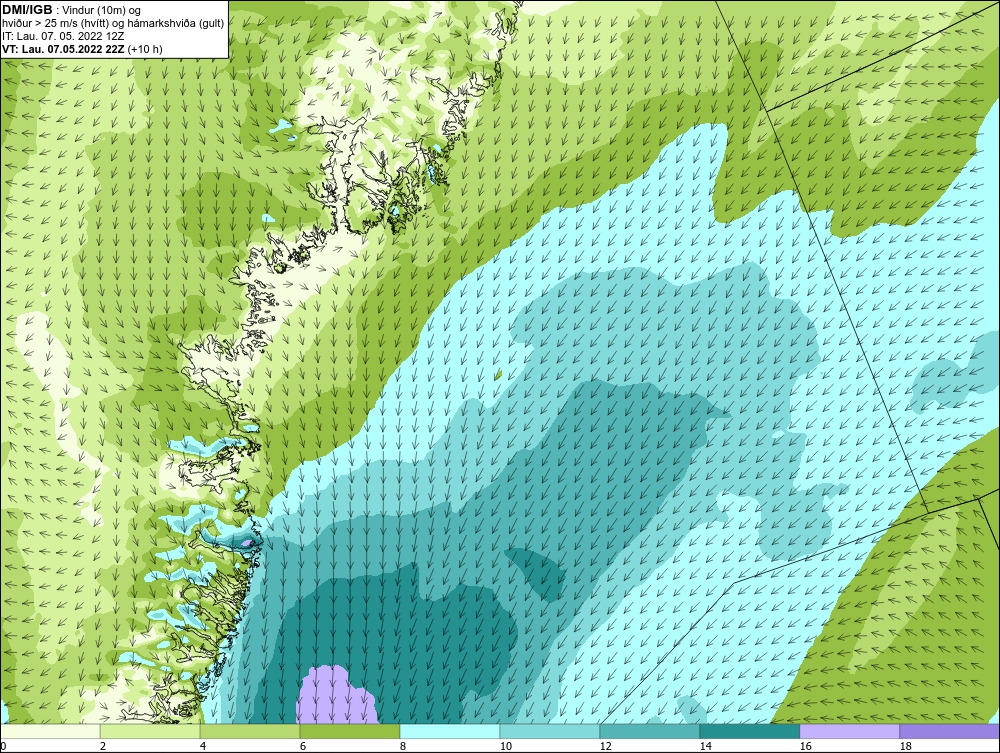The image size is (1000, 753).
Task: Click the 18+ m/s purple legend swatch
Action: point(949,731)
